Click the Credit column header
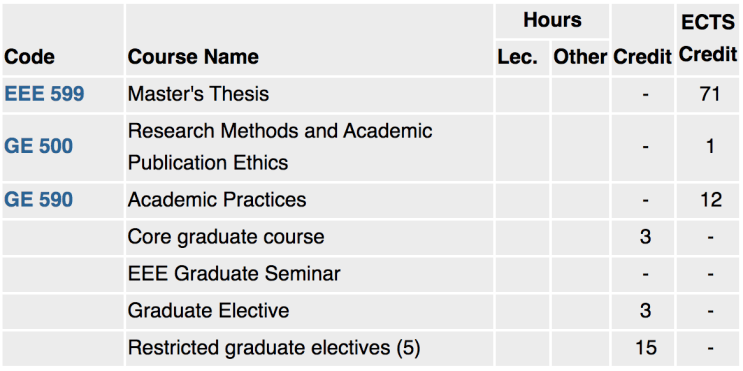Screen dimensions: 743x371 coord(643,57)
